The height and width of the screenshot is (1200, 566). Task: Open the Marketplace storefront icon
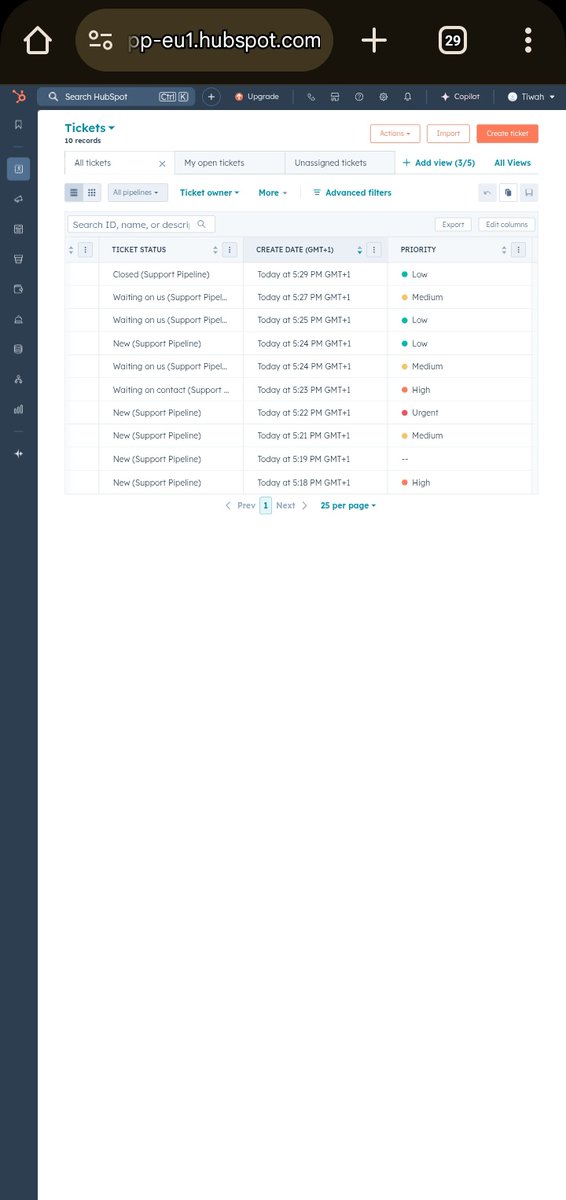[335, 97]
